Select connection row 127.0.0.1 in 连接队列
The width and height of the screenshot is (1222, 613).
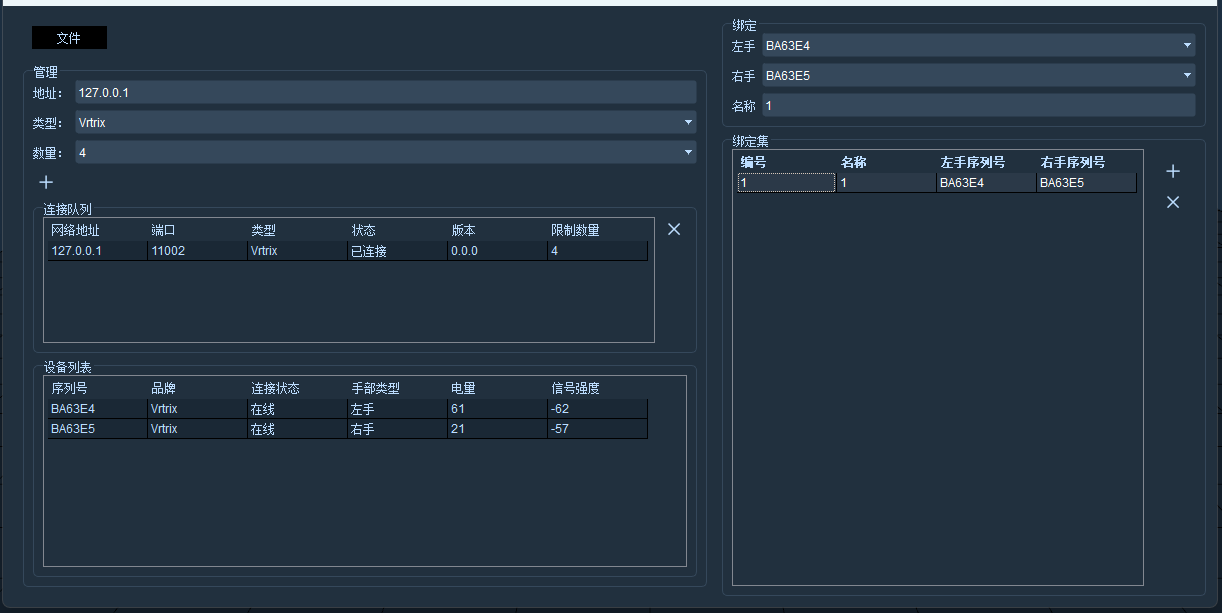pyautogui.click(x=347, y=251)
